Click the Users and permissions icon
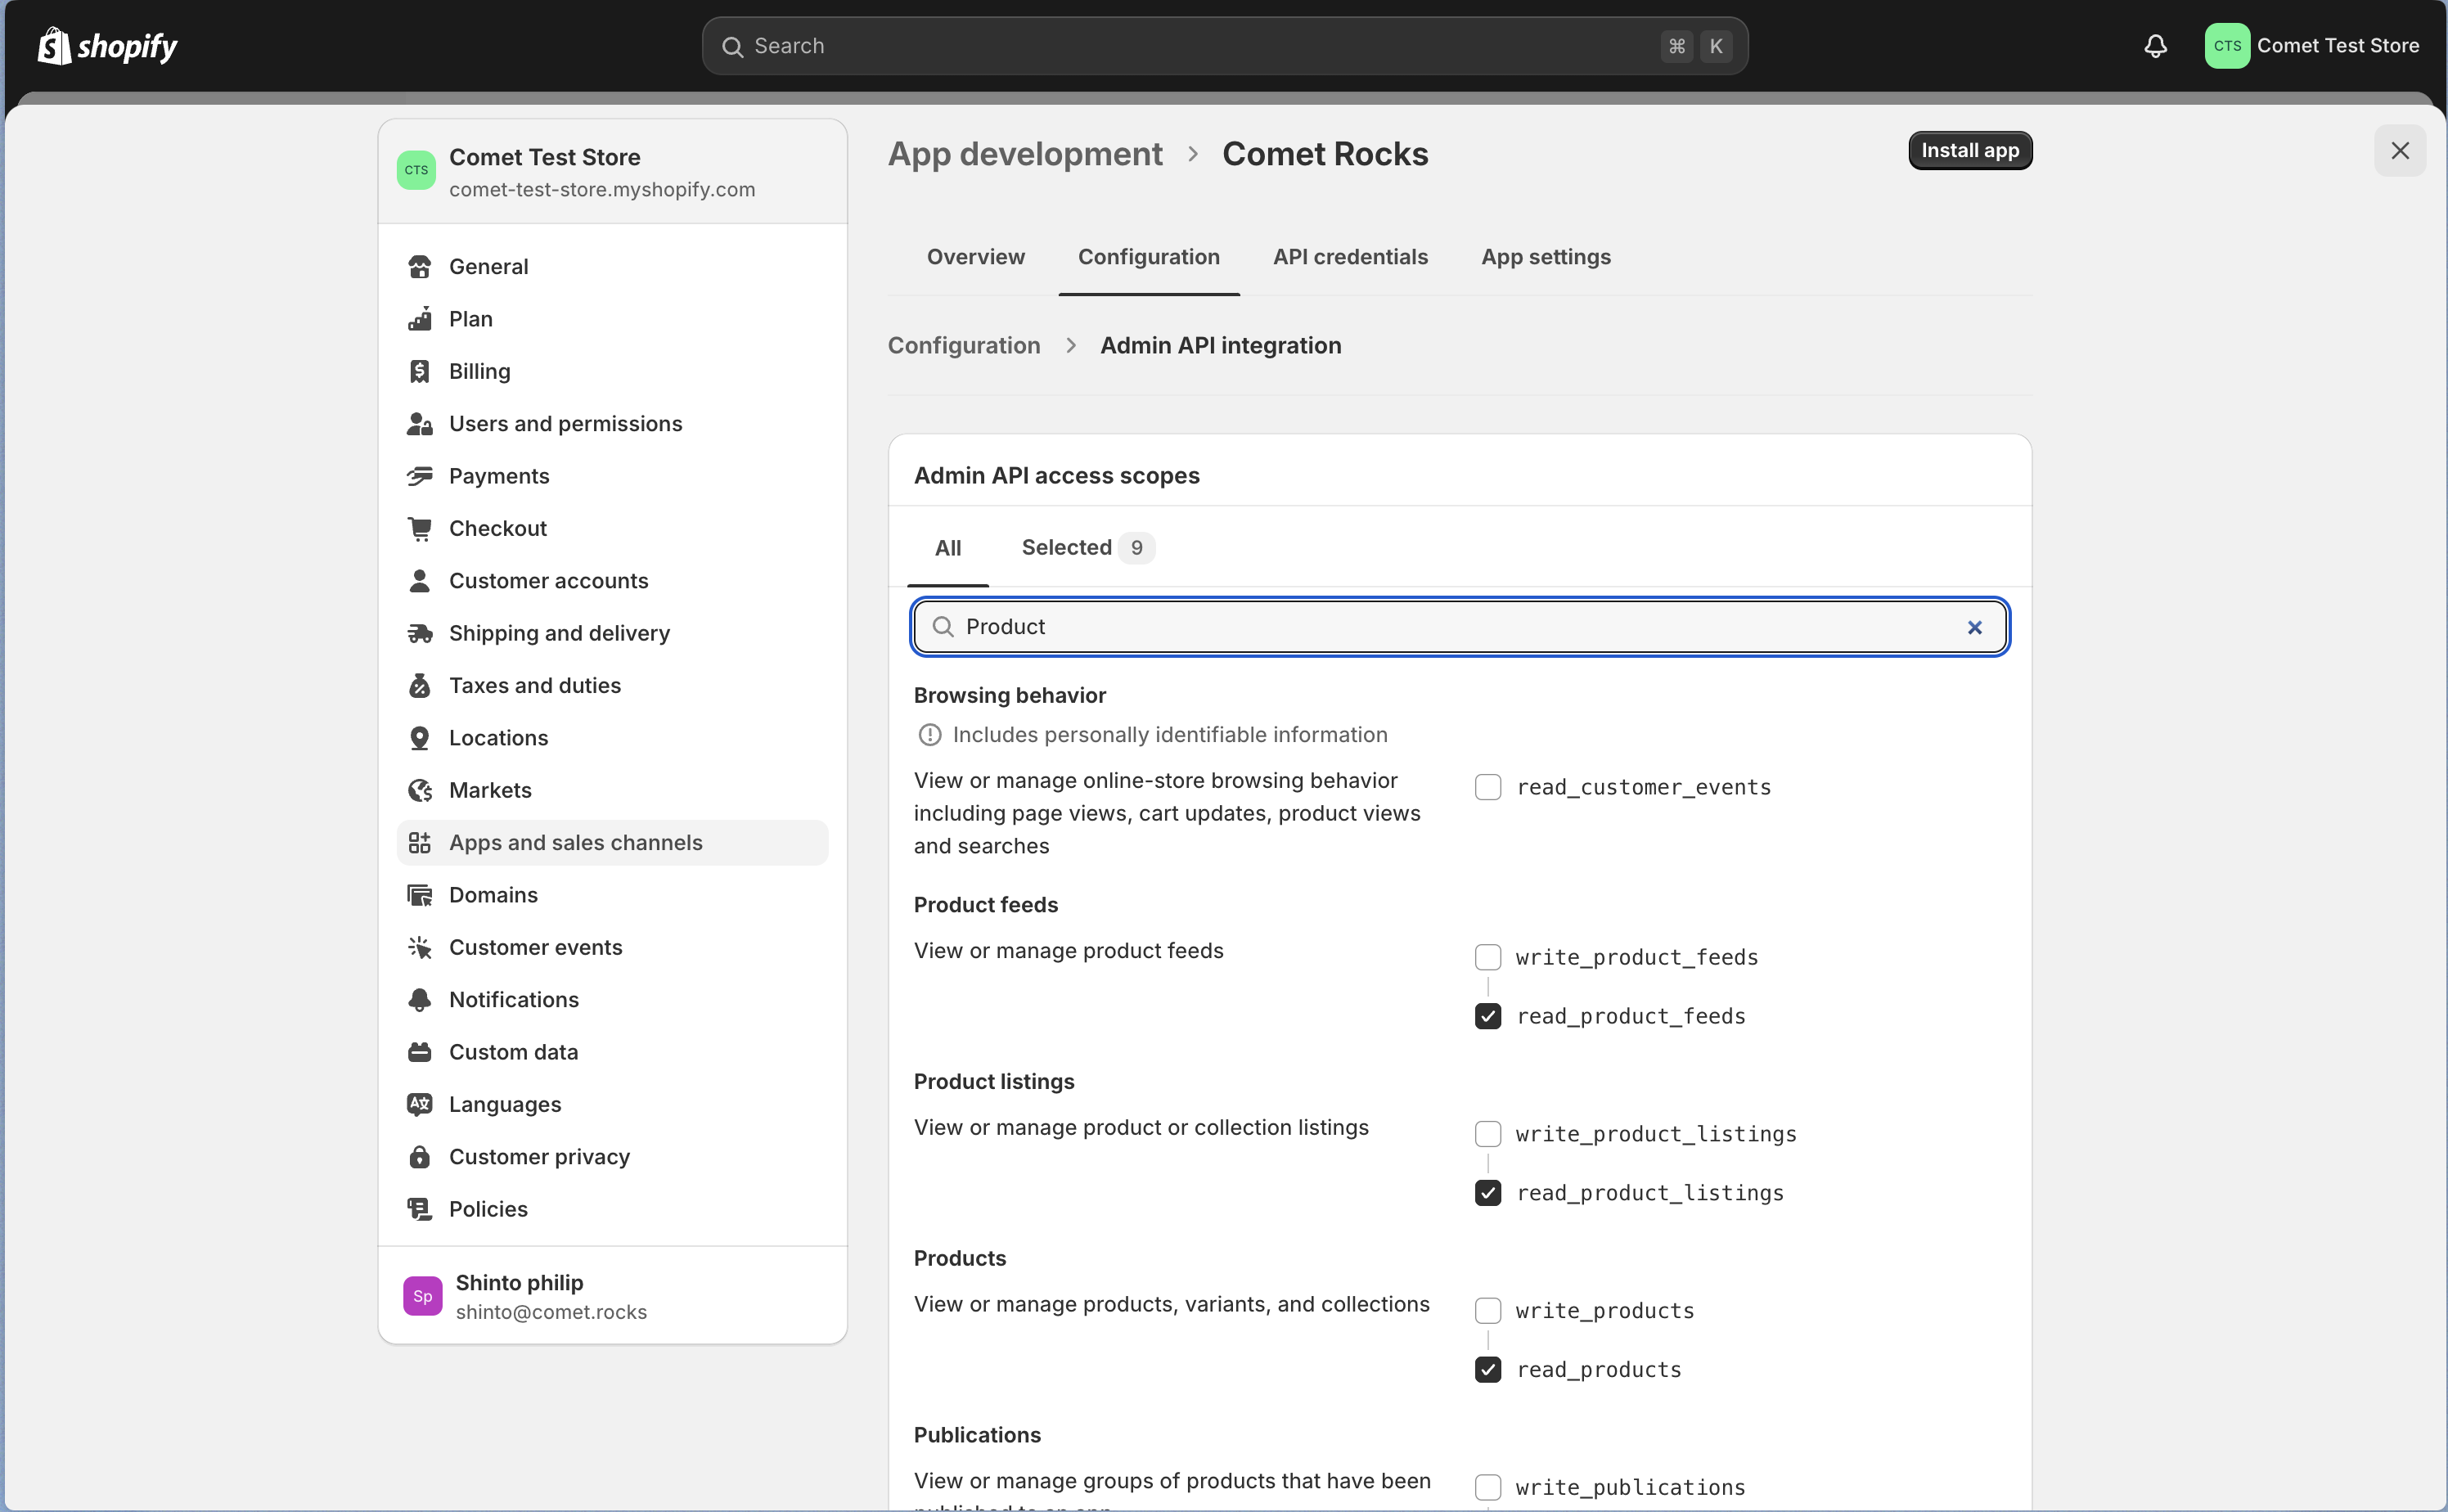This screenshot has height=1512, width=2448. tap(420, 424)
